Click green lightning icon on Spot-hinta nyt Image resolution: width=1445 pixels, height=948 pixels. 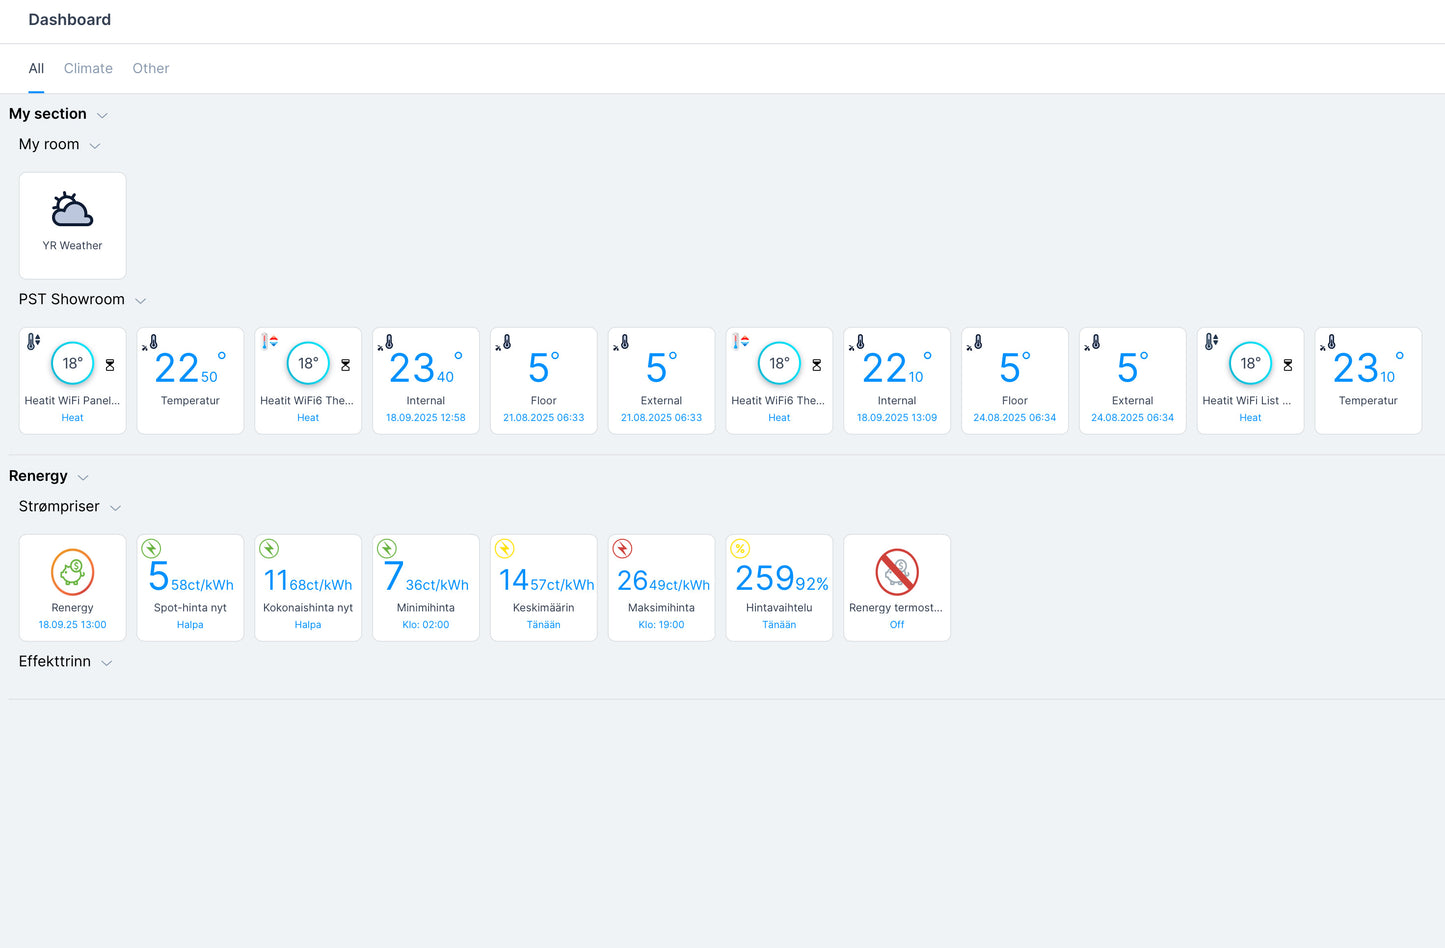[x=151, y=549]
